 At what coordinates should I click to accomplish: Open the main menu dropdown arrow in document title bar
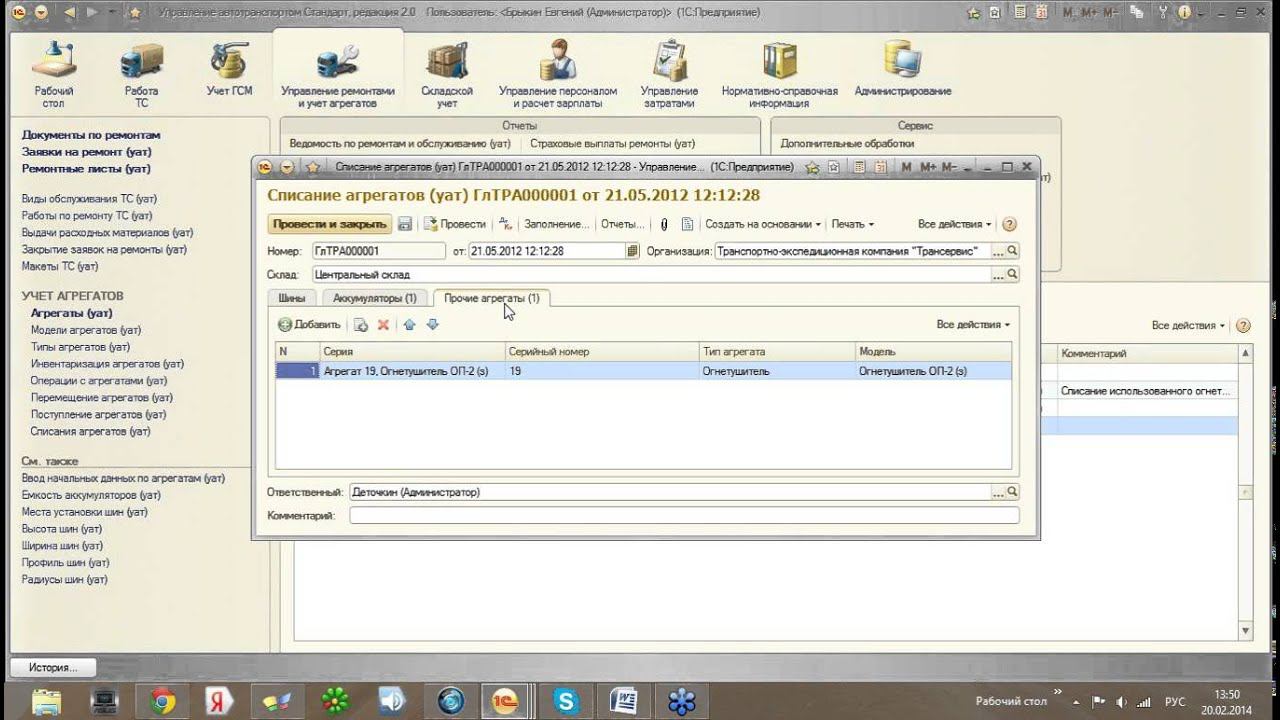click(x=287, y=167)
